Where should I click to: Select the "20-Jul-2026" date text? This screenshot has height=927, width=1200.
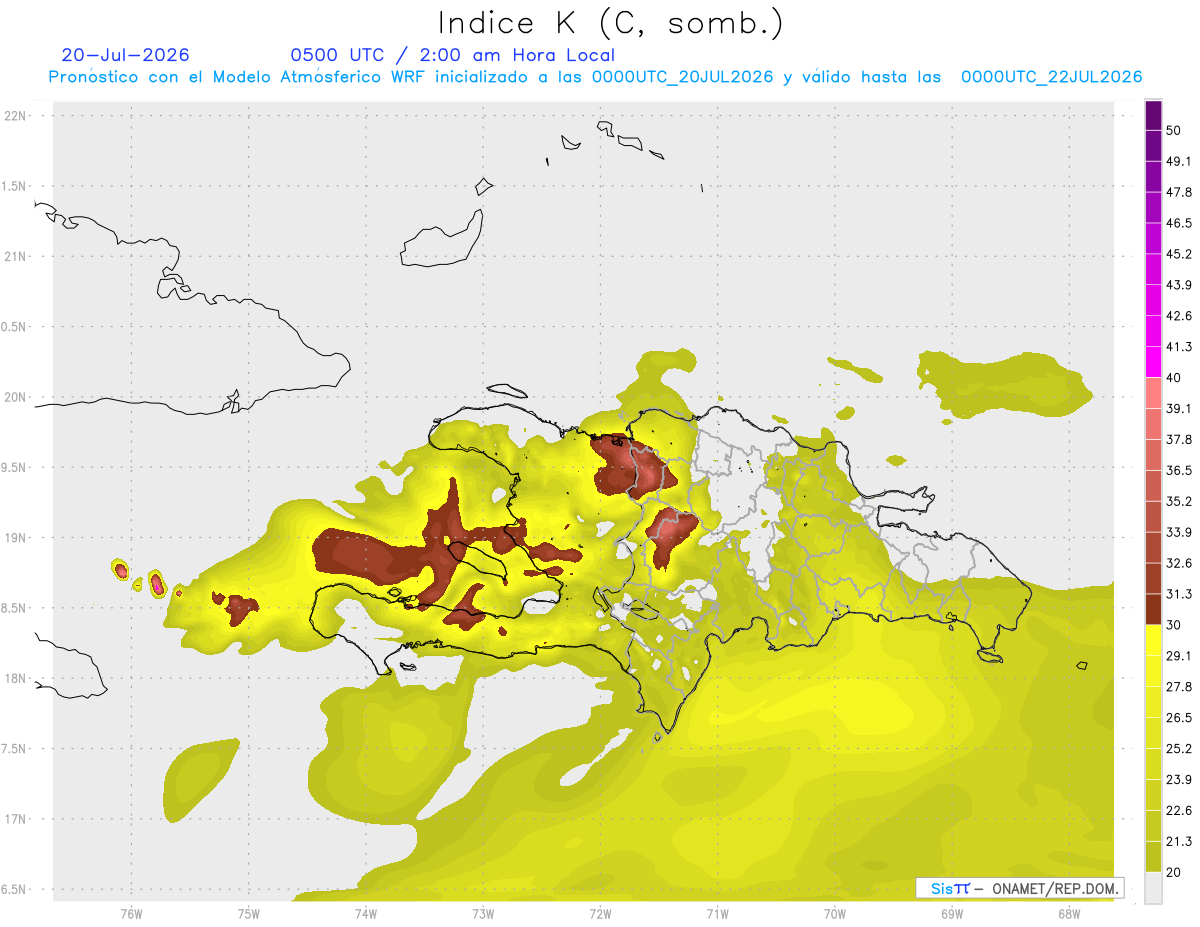pos(125,55)
